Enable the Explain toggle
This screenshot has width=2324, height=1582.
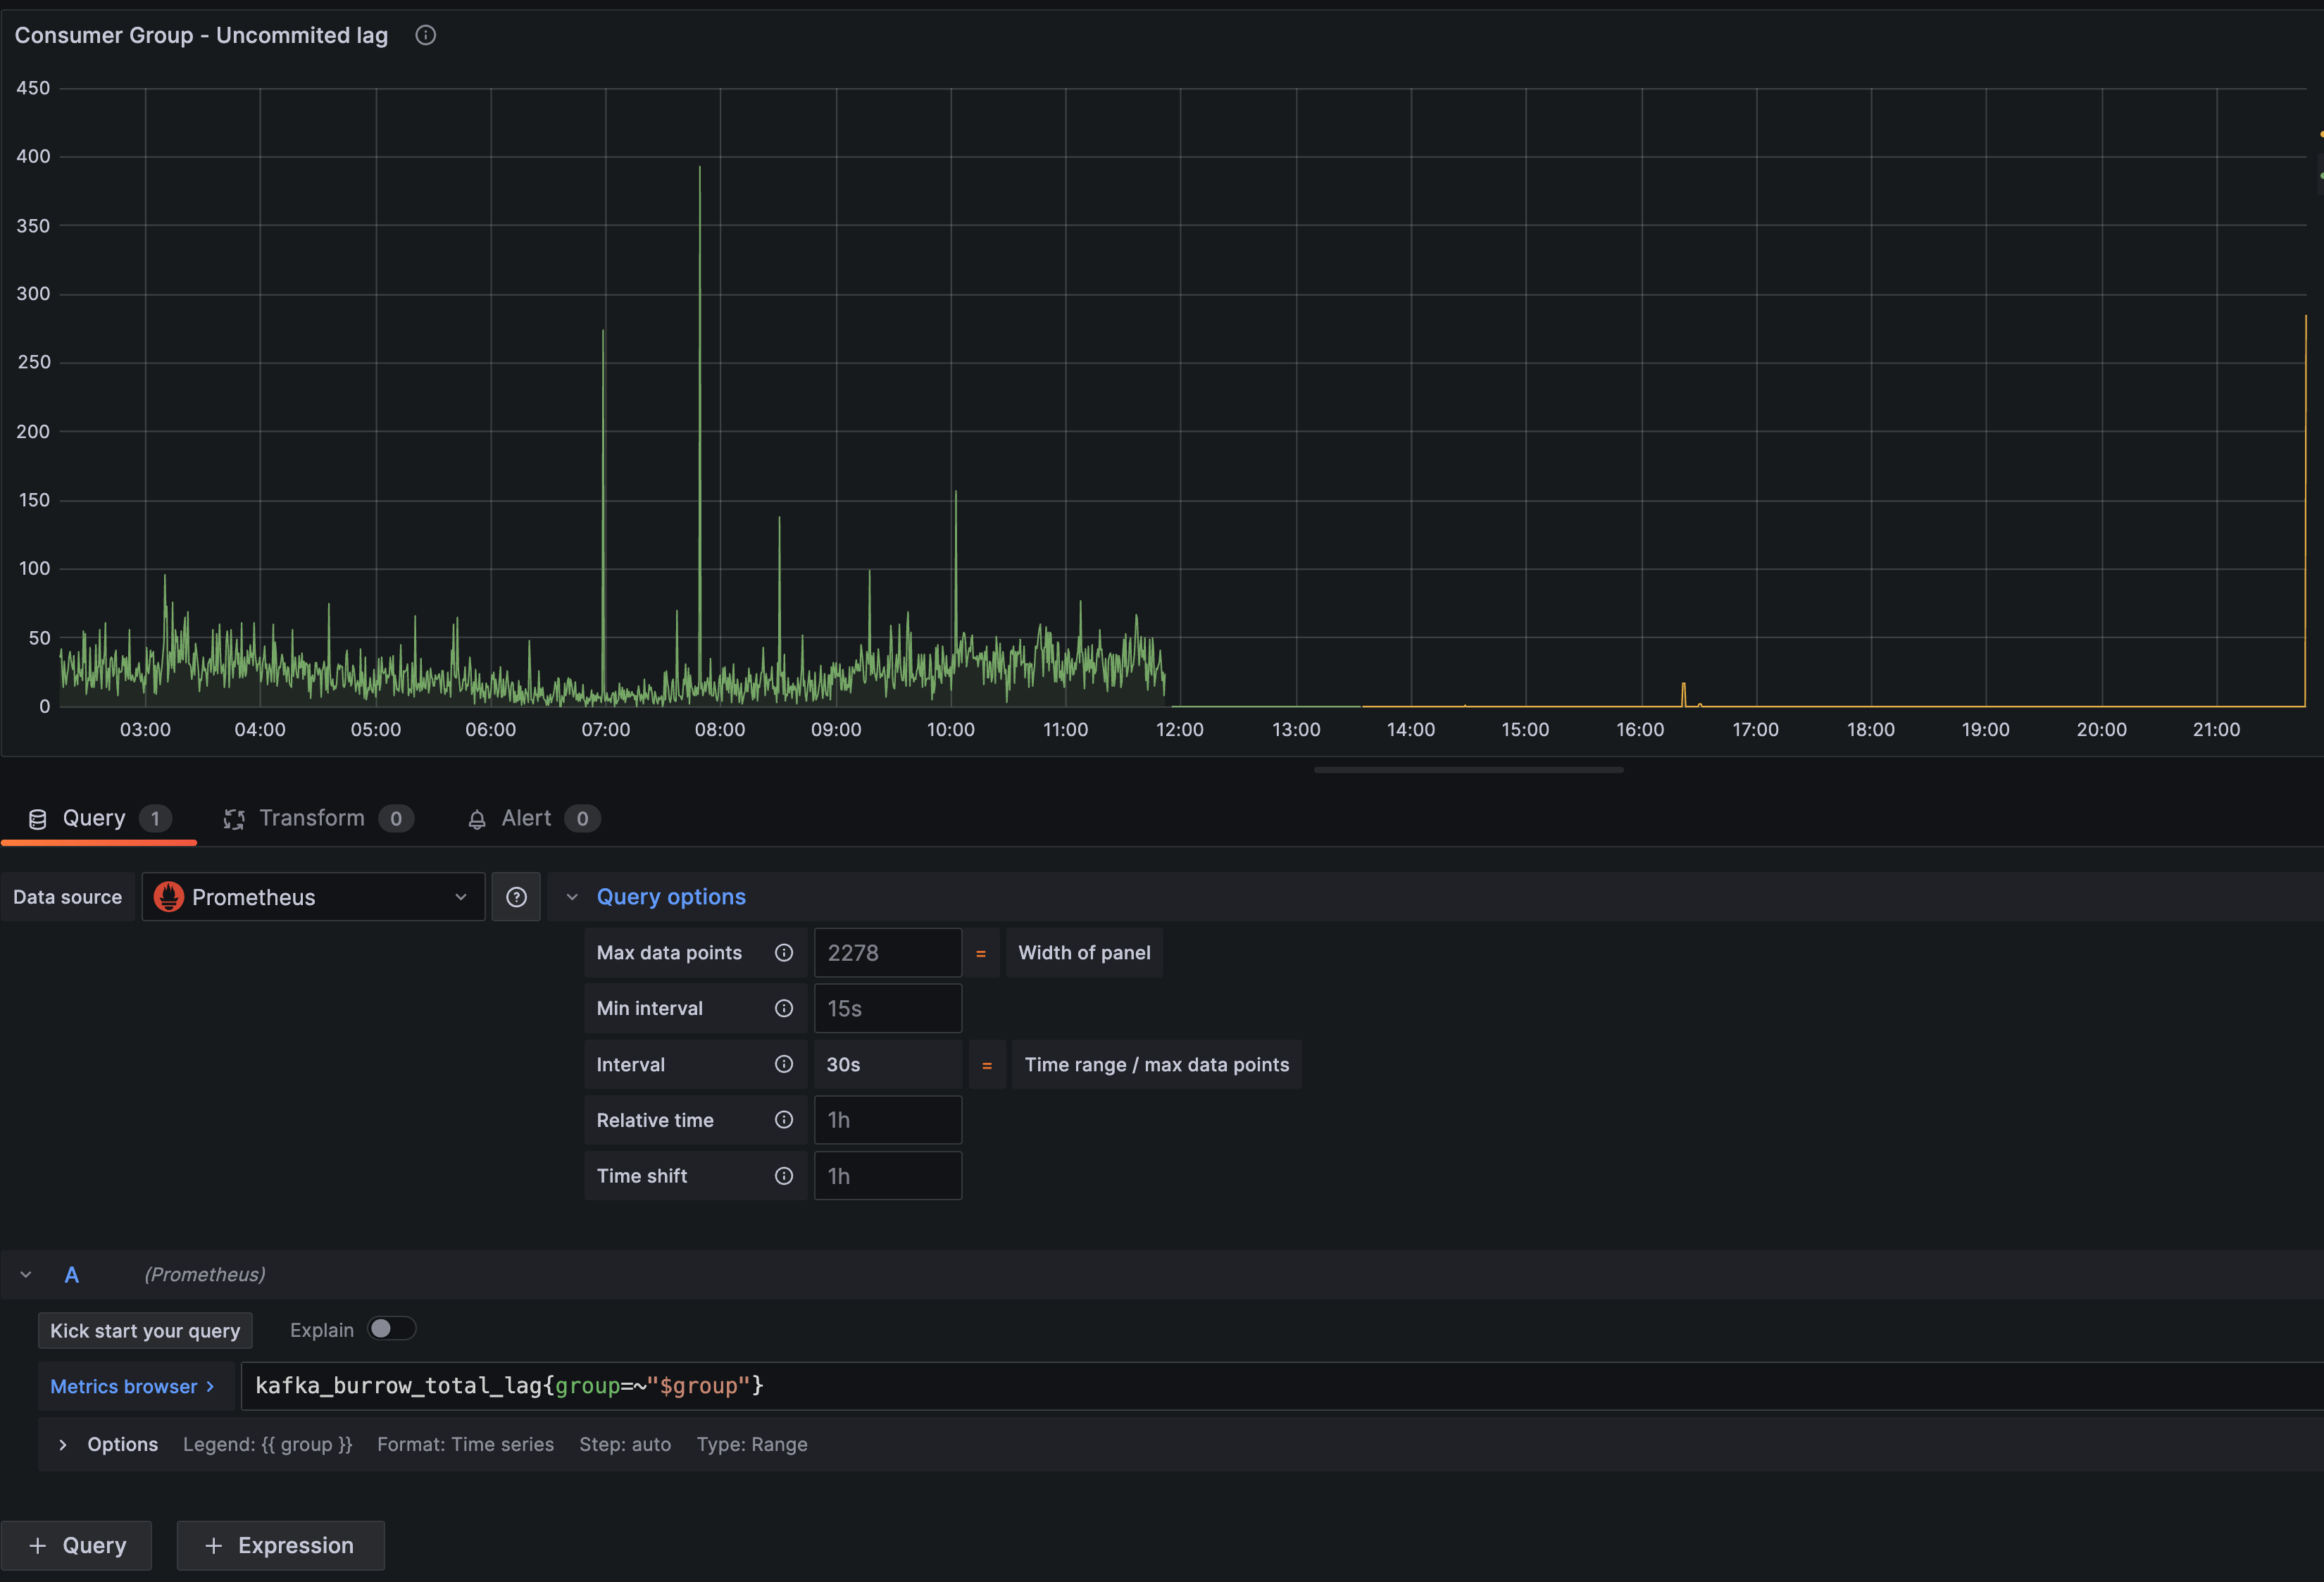tap(392, 1328)
